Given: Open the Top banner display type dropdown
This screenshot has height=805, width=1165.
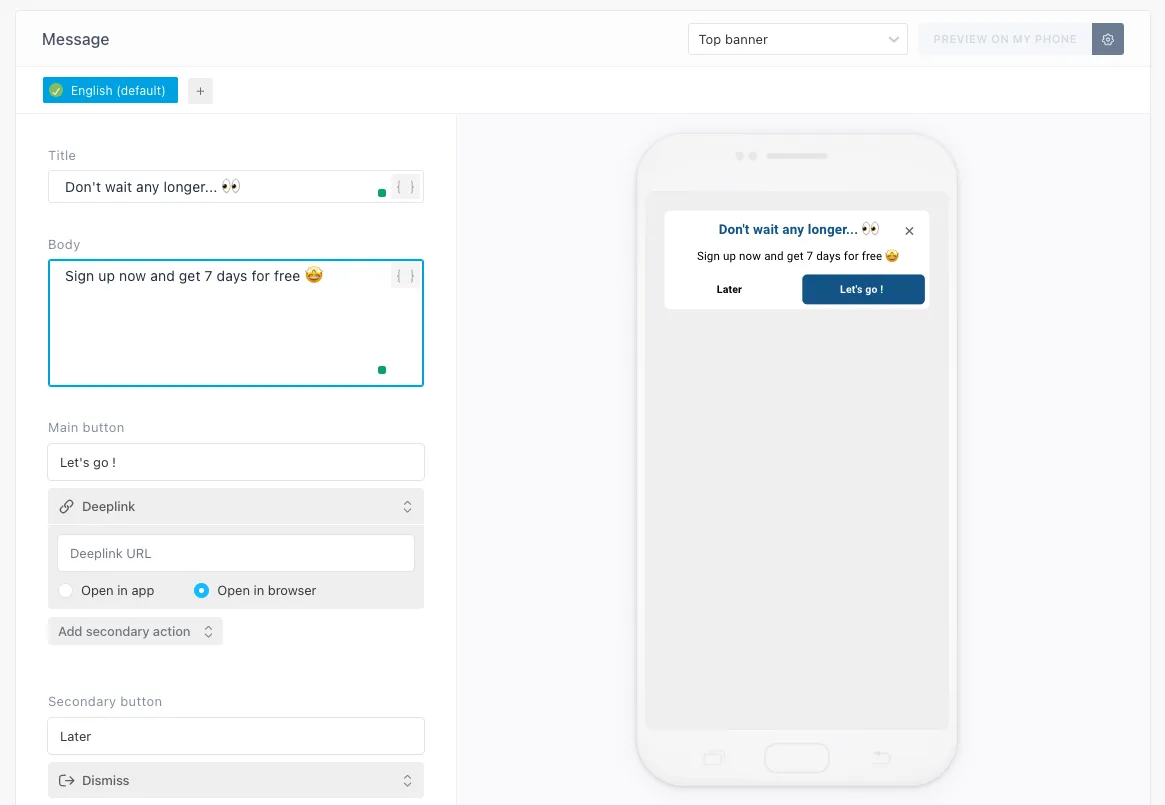Looking at the screenshot, I should (797, 39).
